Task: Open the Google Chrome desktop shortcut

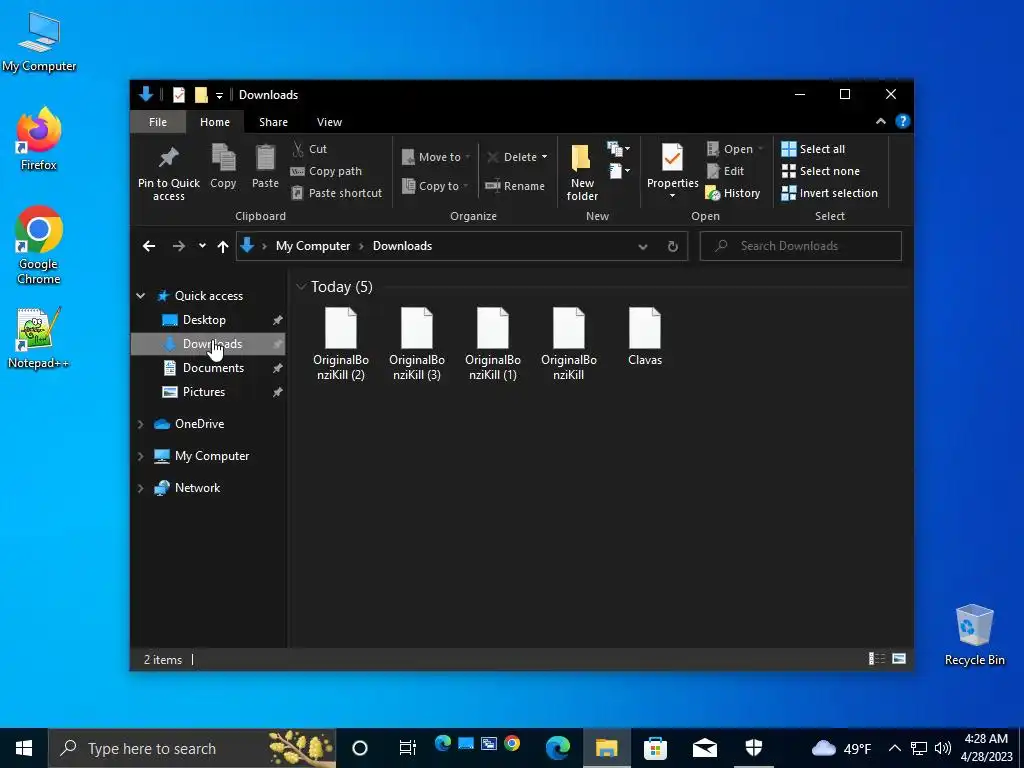Action: [x=39, y=245]
